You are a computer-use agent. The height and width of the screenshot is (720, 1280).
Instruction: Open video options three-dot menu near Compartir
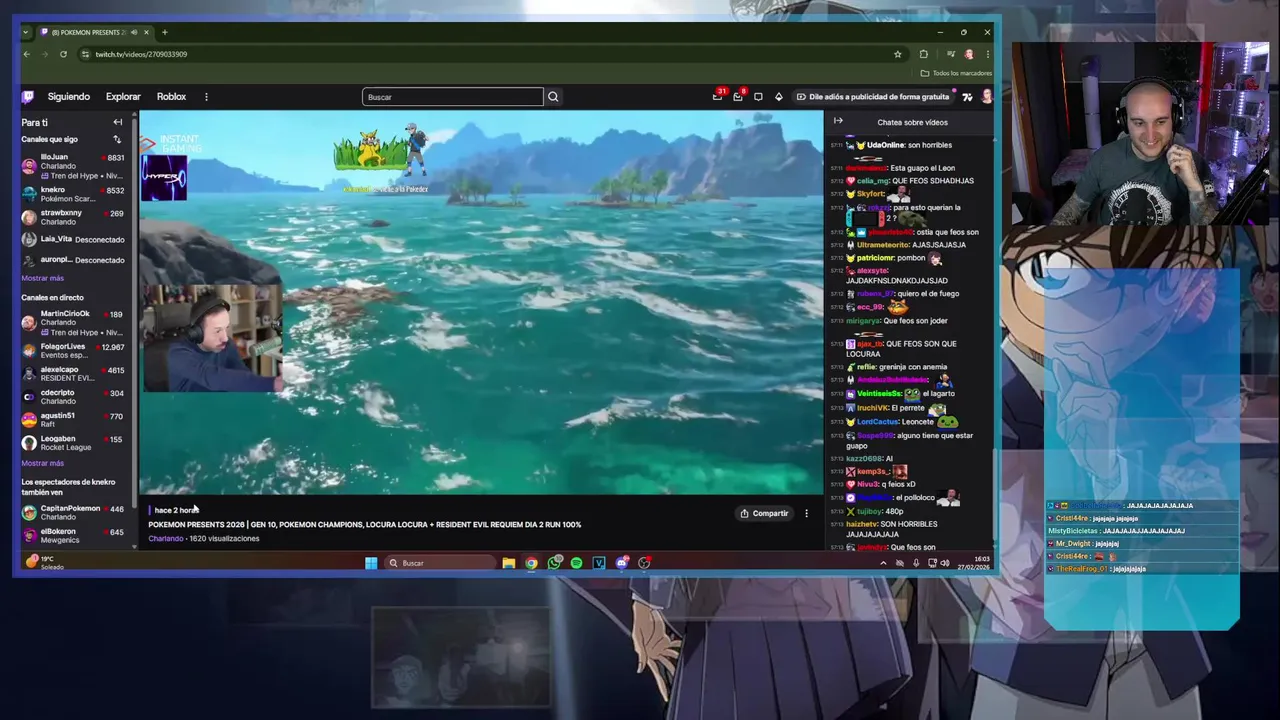[x=806, y=513]
